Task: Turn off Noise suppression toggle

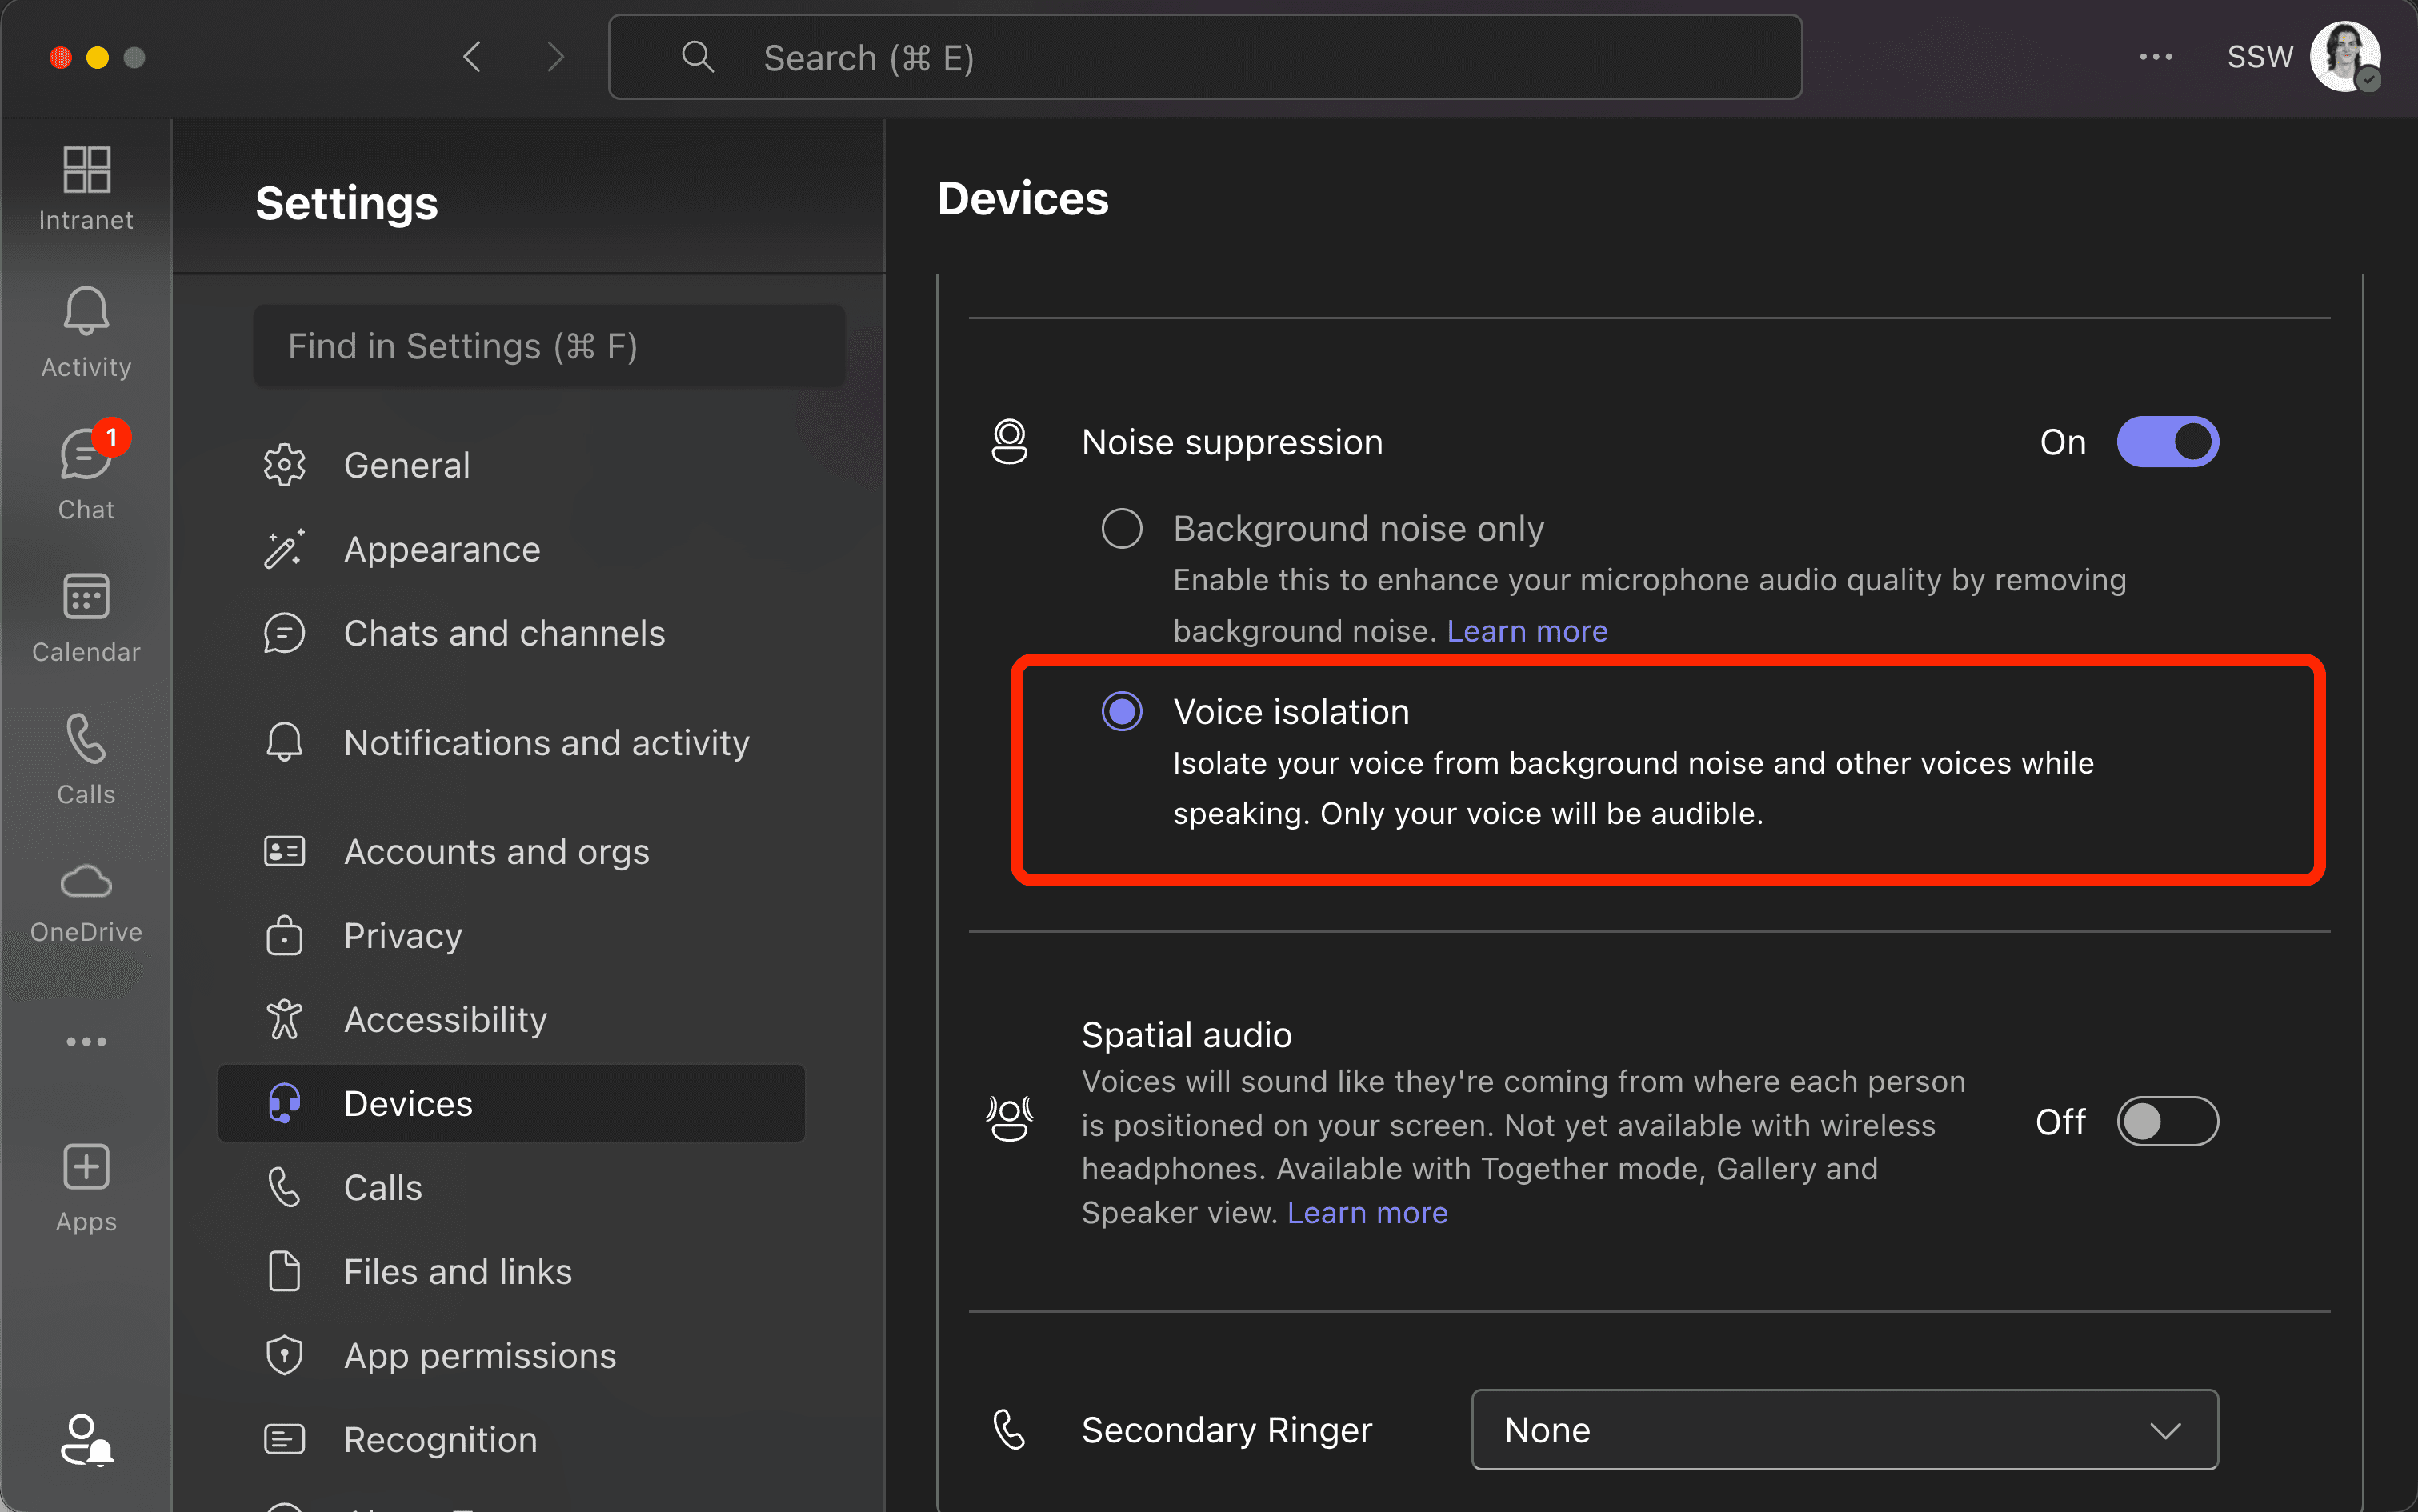Action: point(2167,442)
